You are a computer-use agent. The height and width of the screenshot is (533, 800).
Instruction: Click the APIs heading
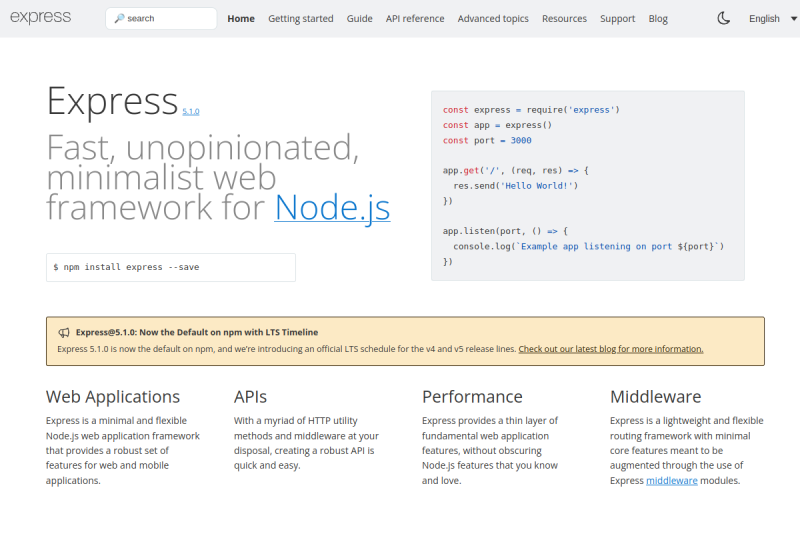click(x=251, y=397)
